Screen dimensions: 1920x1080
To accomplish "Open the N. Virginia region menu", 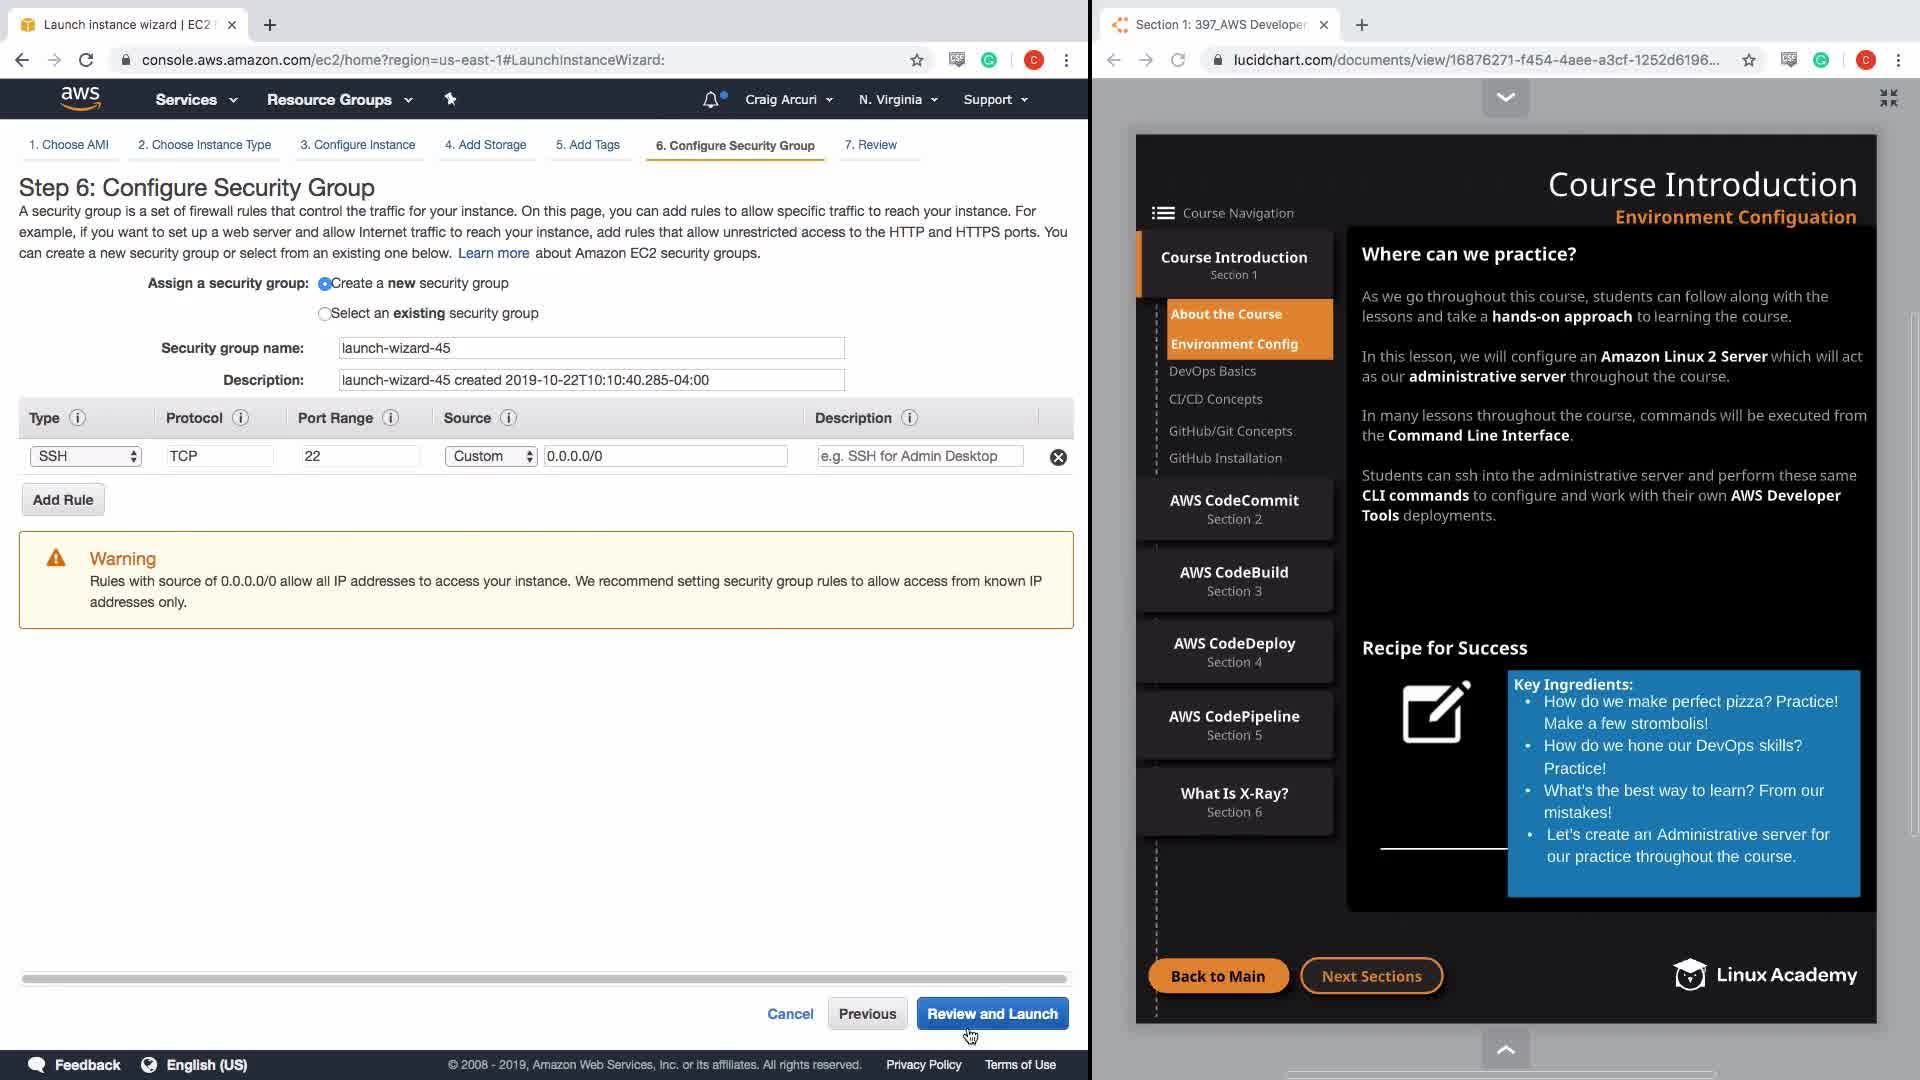I will click(x=898, y=100).
